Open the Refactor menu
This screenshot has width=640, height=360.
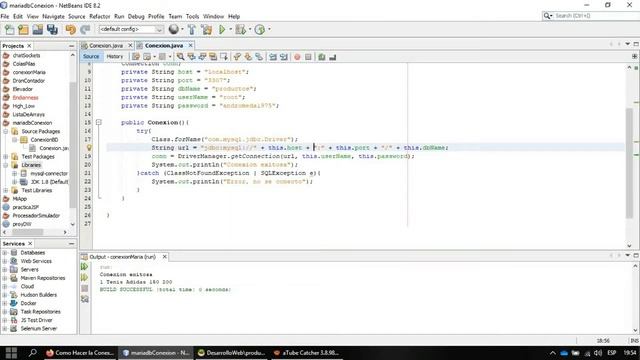(x=100, y=16)
